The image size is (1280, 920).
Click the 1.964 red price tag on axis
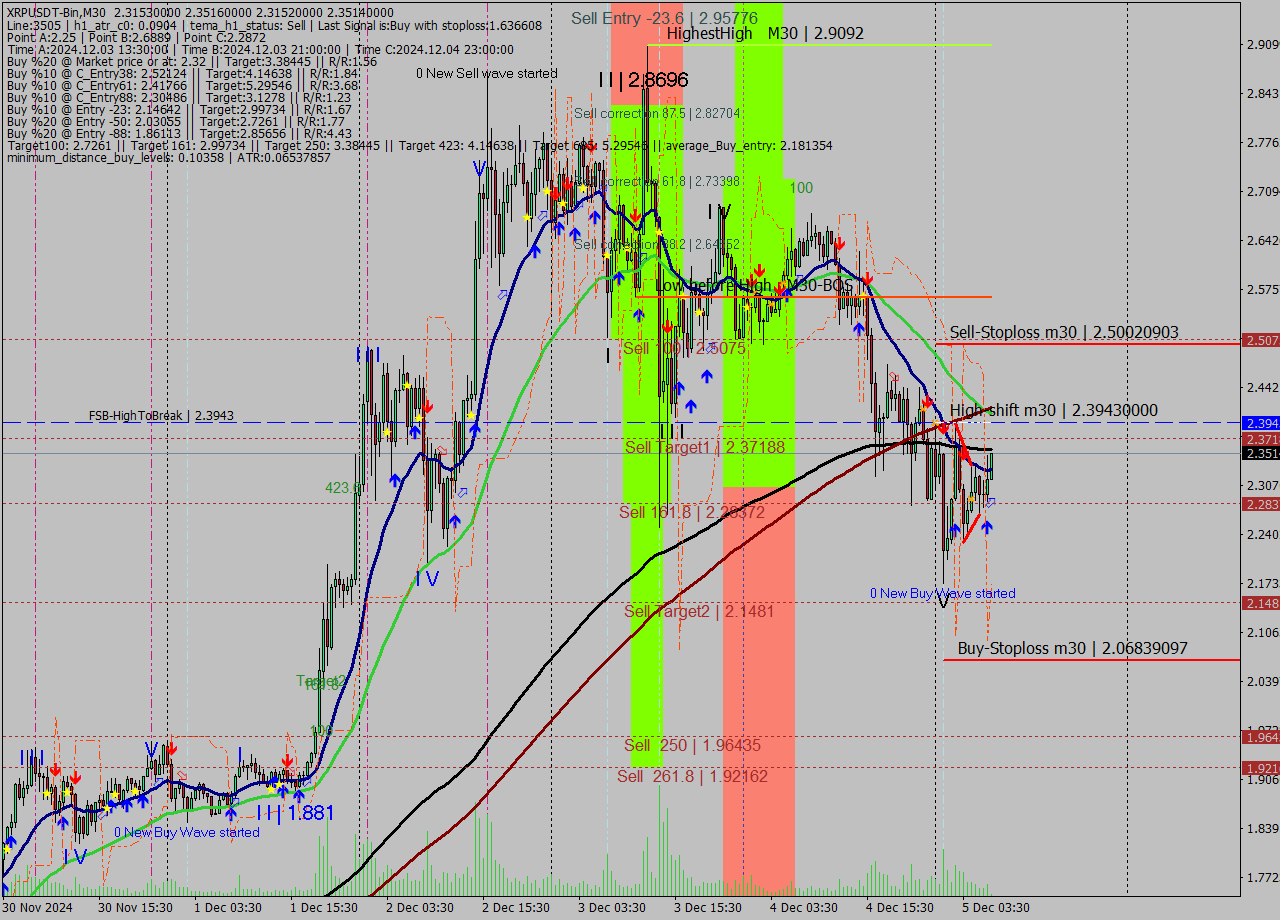(1260, 737)
